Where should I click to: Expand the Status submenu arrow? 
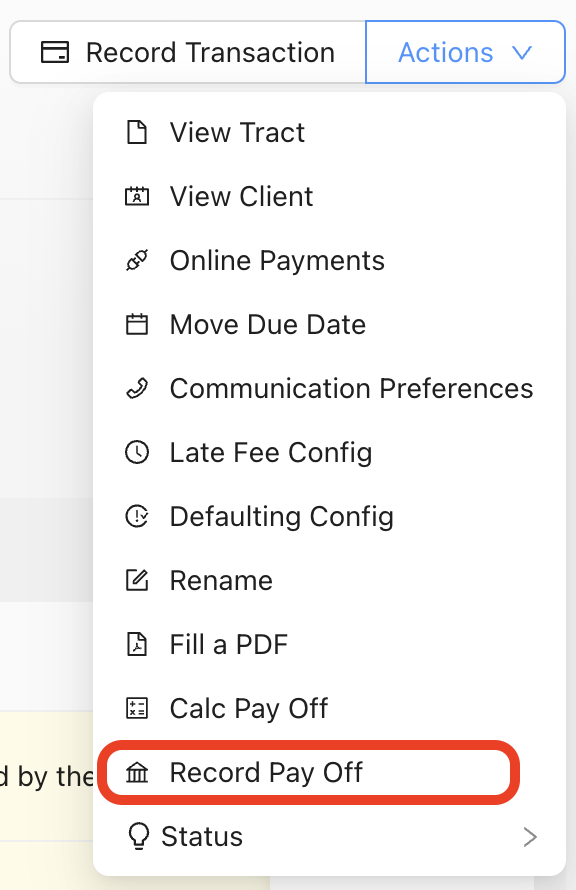530,837
